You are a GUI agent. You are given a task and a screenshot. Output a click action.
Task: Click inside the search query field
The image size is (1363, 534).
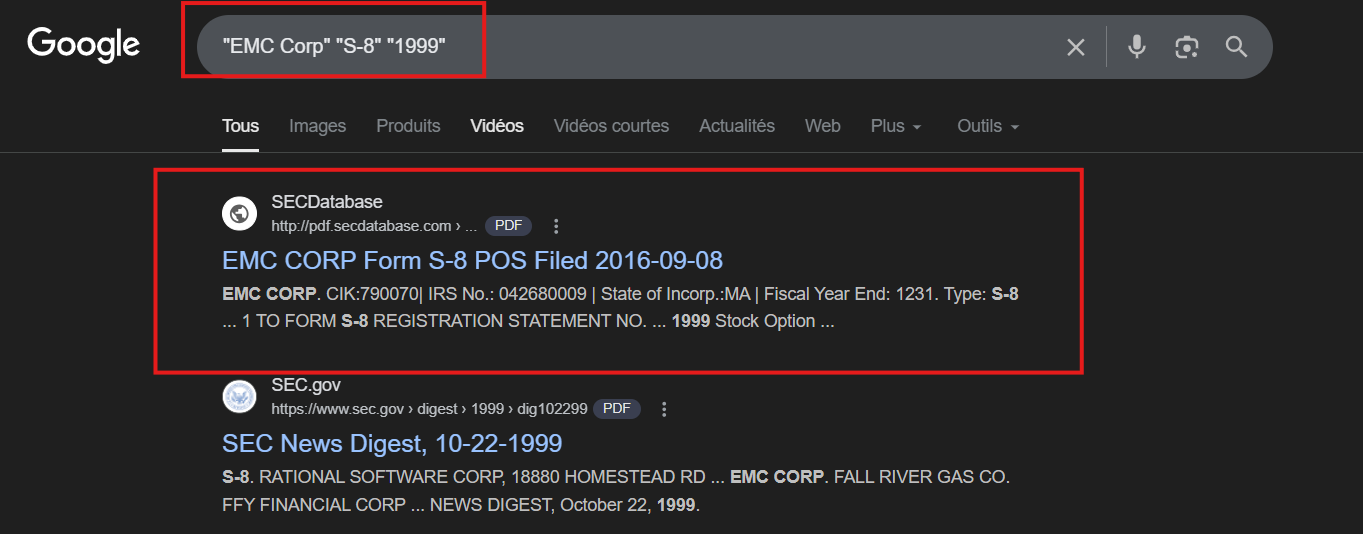[640, 47]
